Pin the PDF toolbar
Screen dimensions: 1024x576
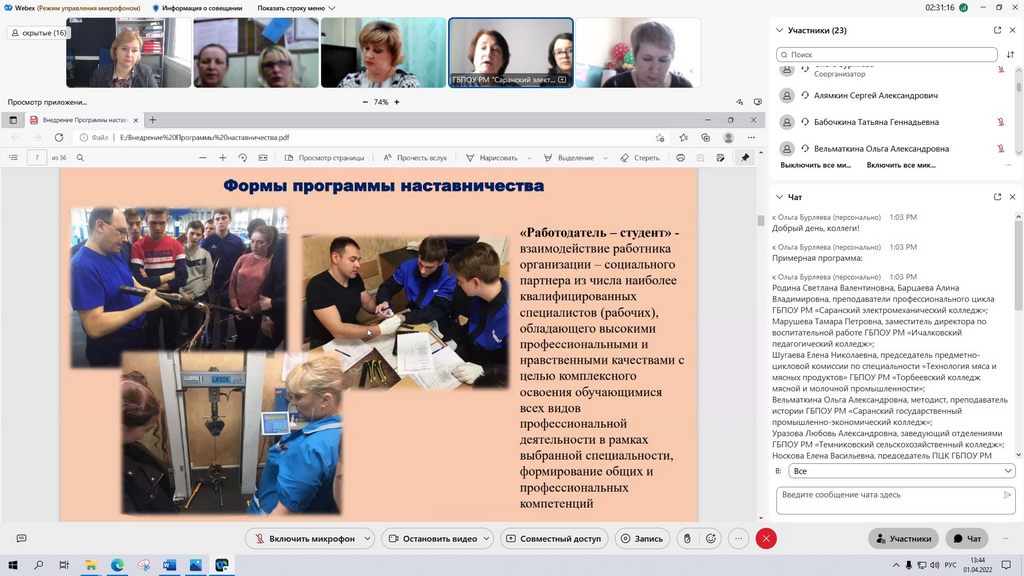(745, 157)
